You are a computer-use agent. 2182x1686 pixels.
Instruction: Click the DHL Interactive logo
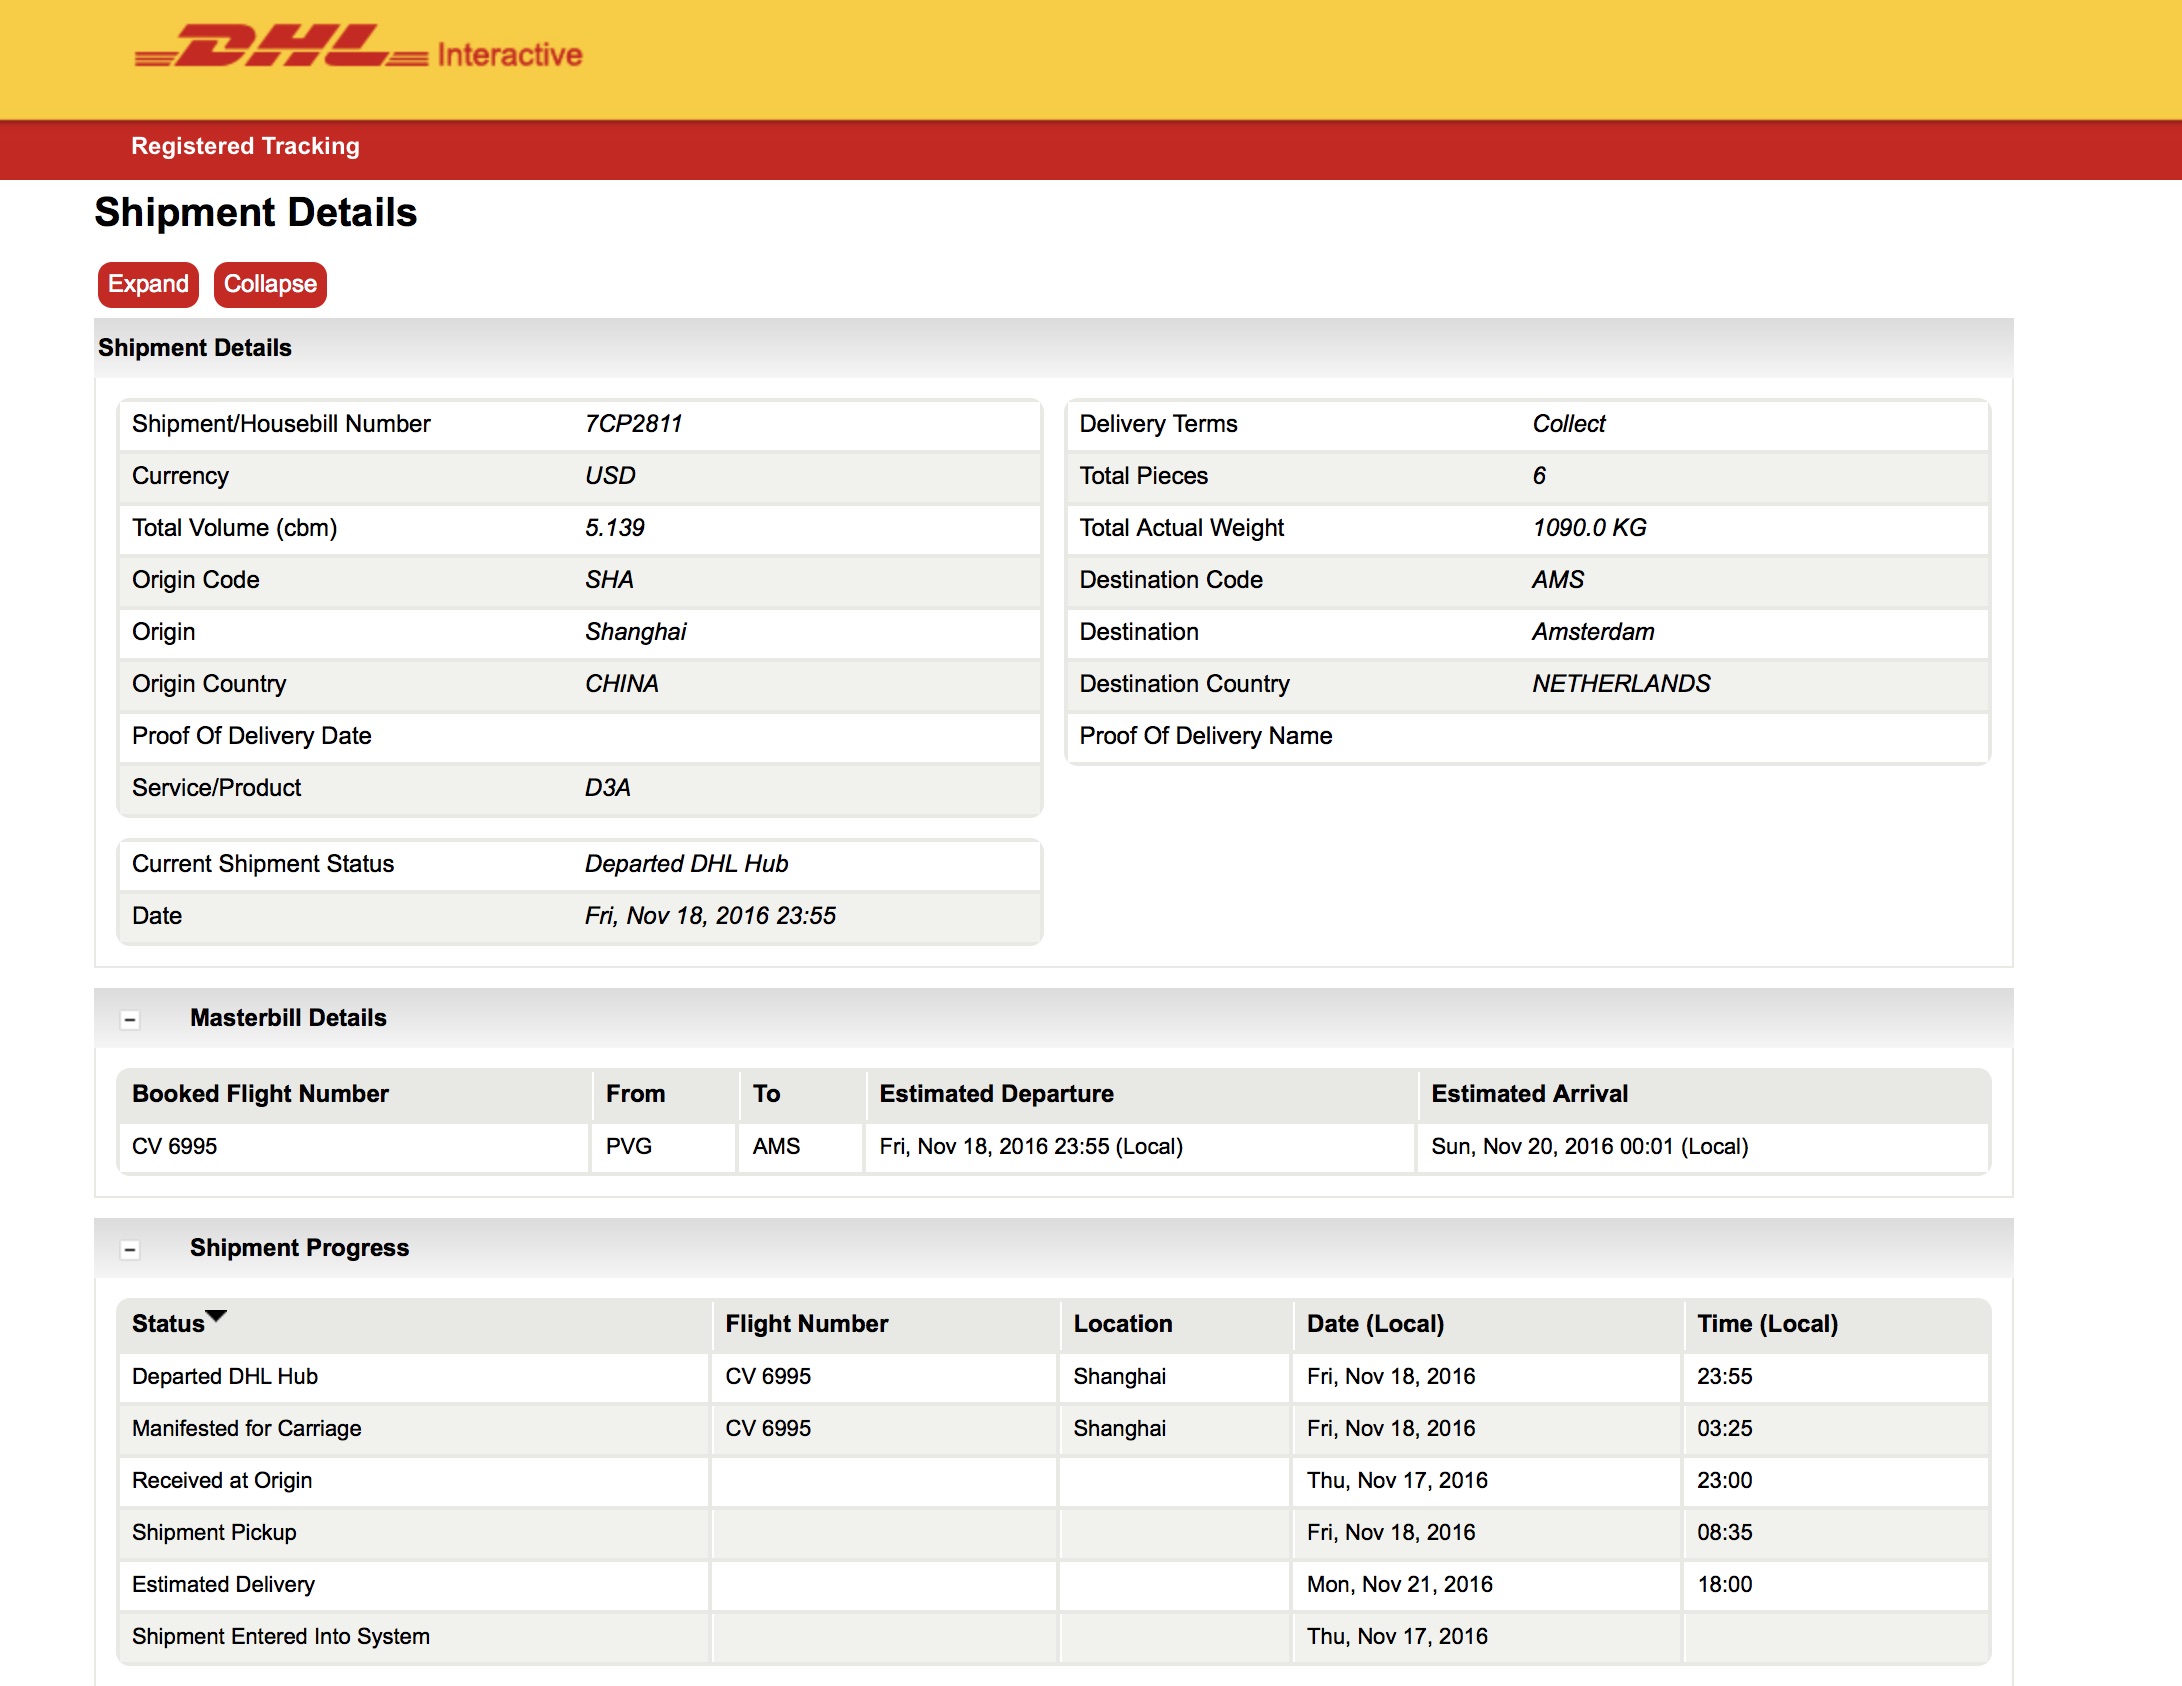pos(357,50)
